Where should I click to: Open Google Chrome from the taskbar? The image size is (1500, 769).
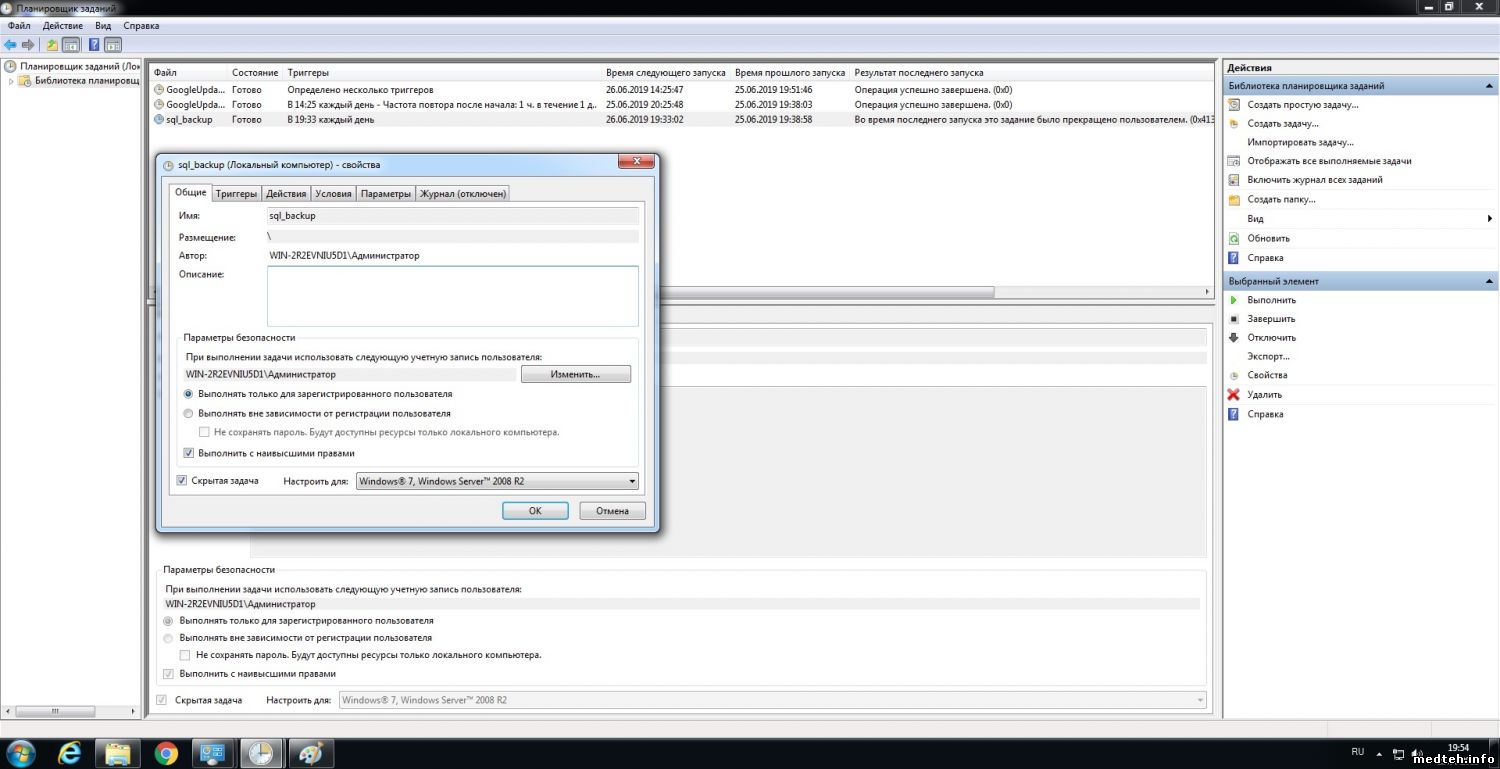166,752
